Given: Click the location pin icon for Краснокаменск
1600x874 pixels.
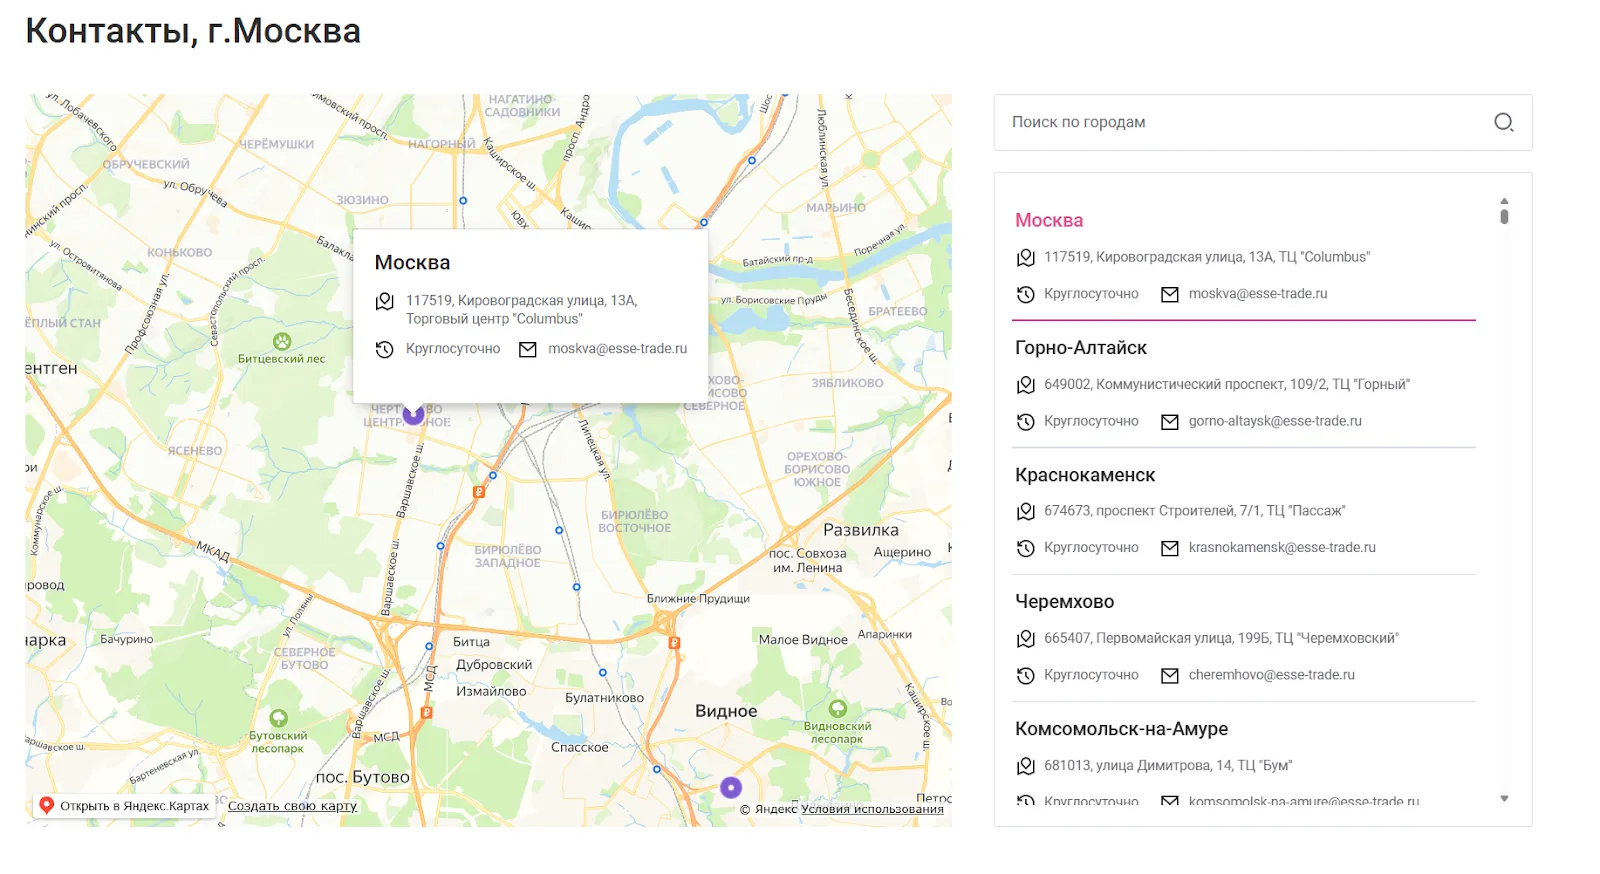Looking at the screenshot, I should [x=1025, y=511].
